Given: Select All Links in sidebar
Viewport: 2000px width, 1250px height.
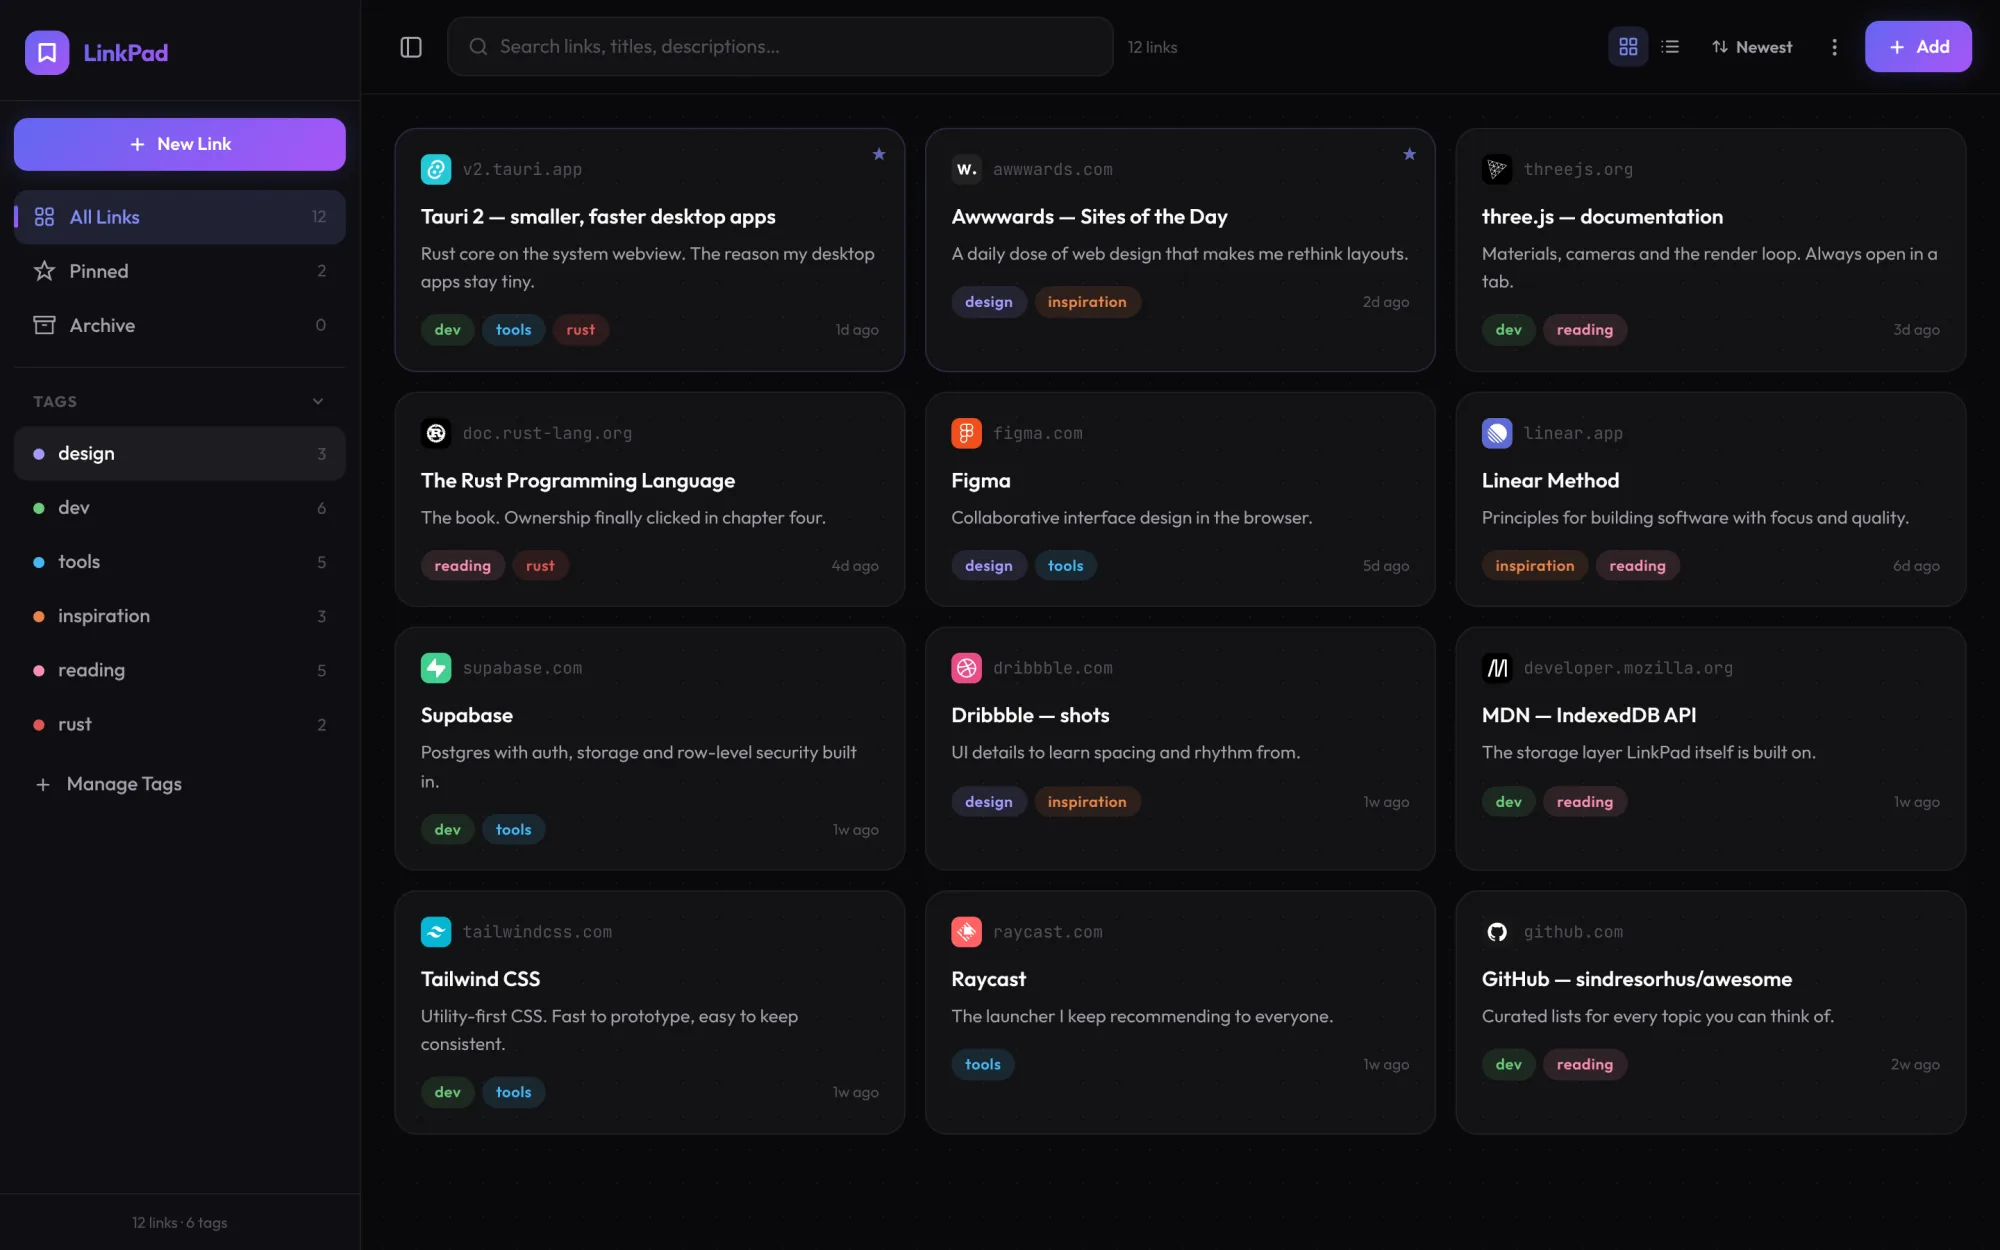Looking at the screenshot, I should point(180,217).
